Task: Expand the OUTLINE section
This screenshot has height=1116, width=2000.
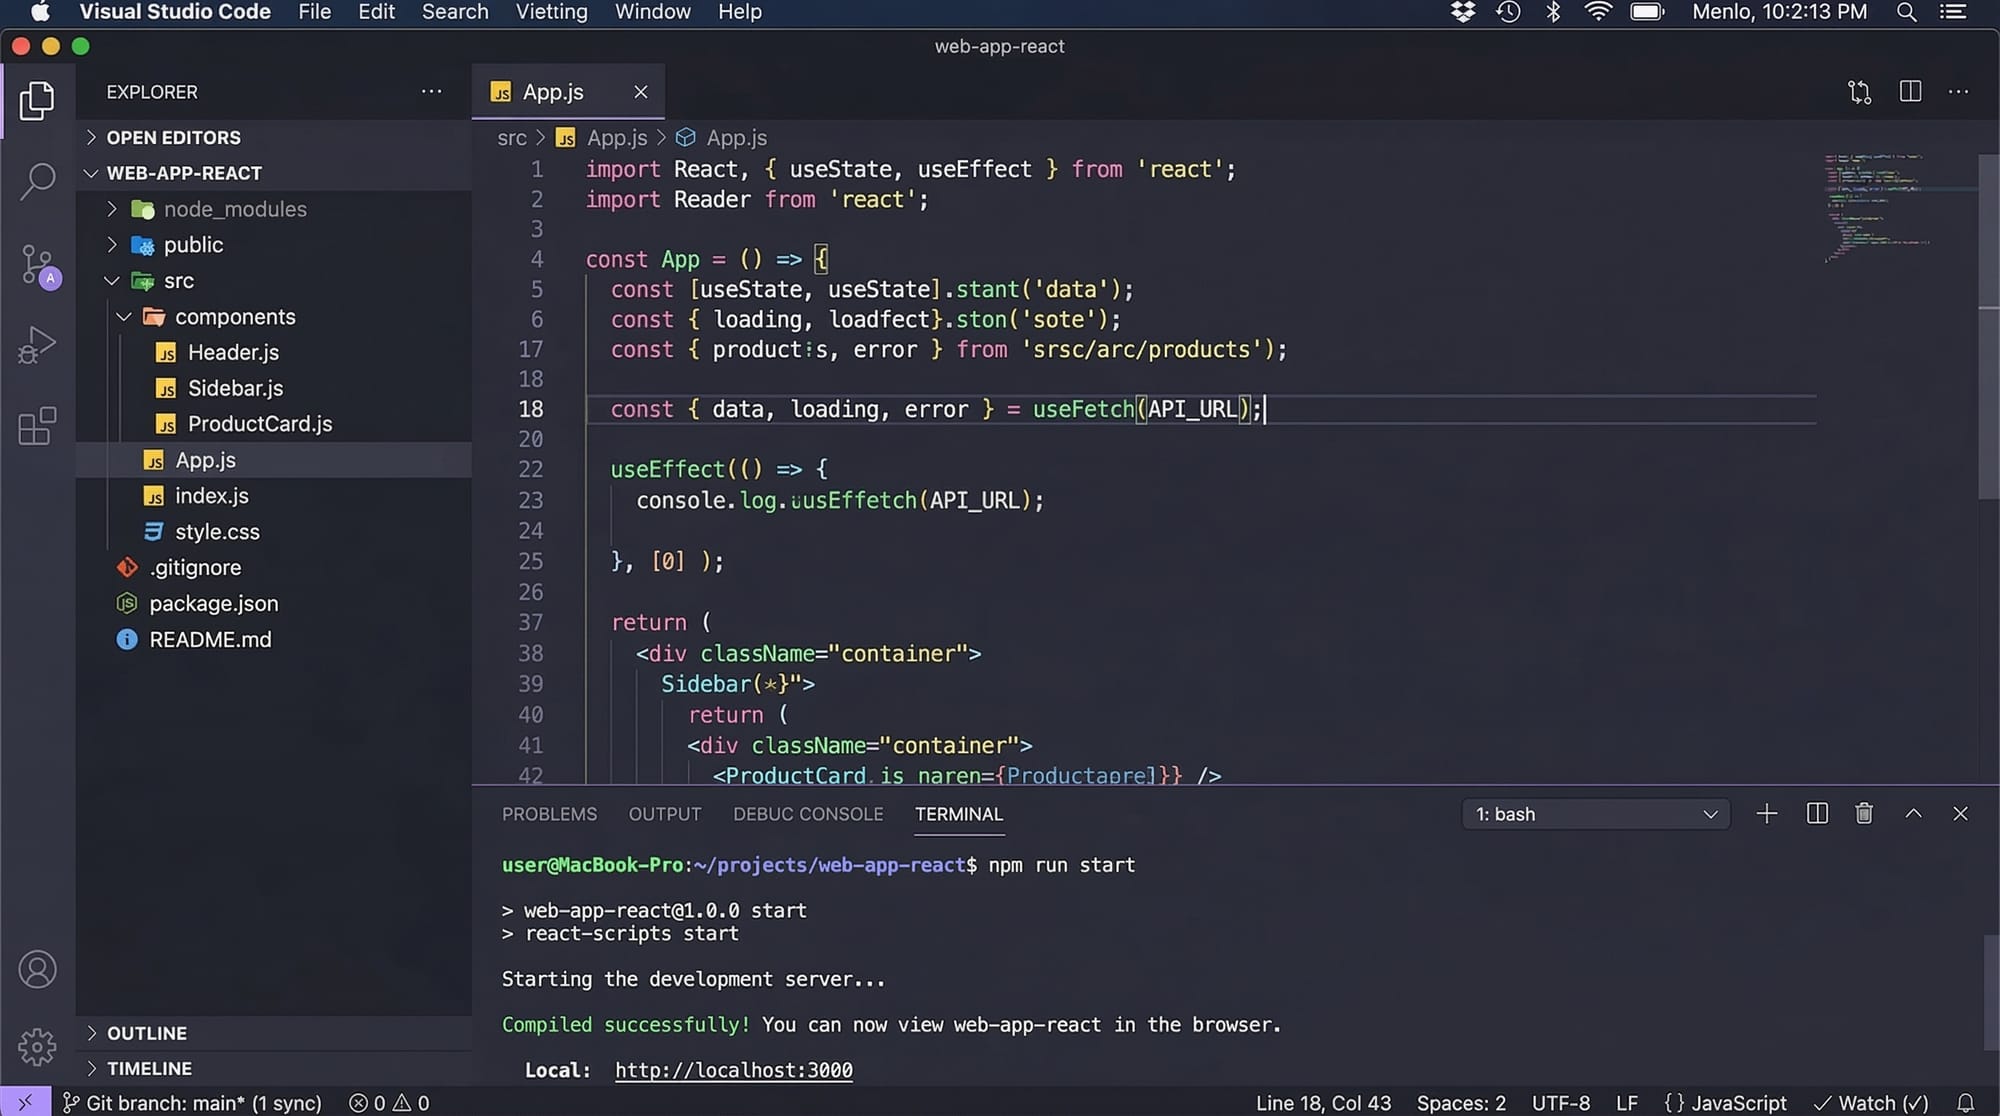Action: tap(147, 1033)
